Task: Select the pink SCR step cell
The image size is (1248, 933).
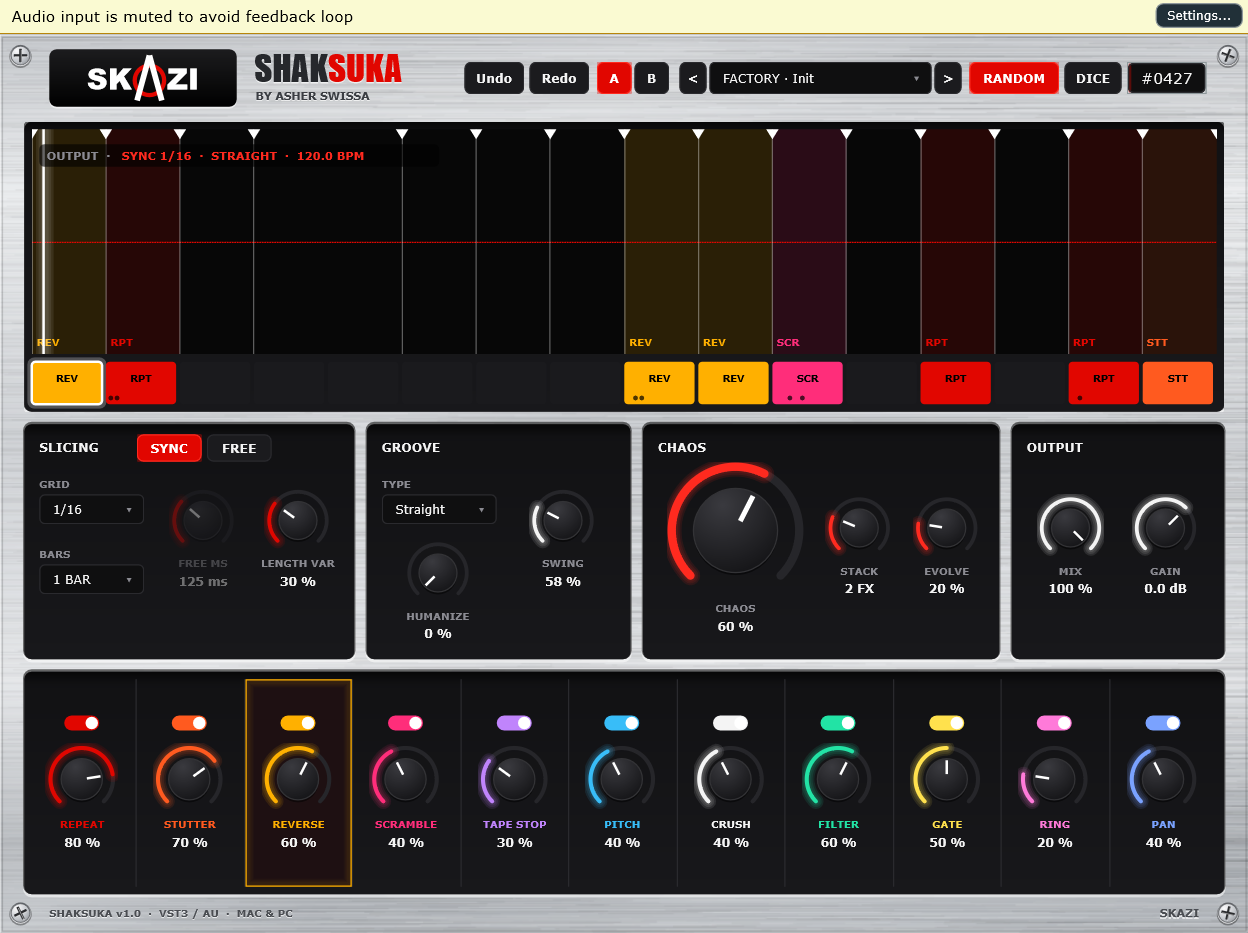Action: pos(807,383)
